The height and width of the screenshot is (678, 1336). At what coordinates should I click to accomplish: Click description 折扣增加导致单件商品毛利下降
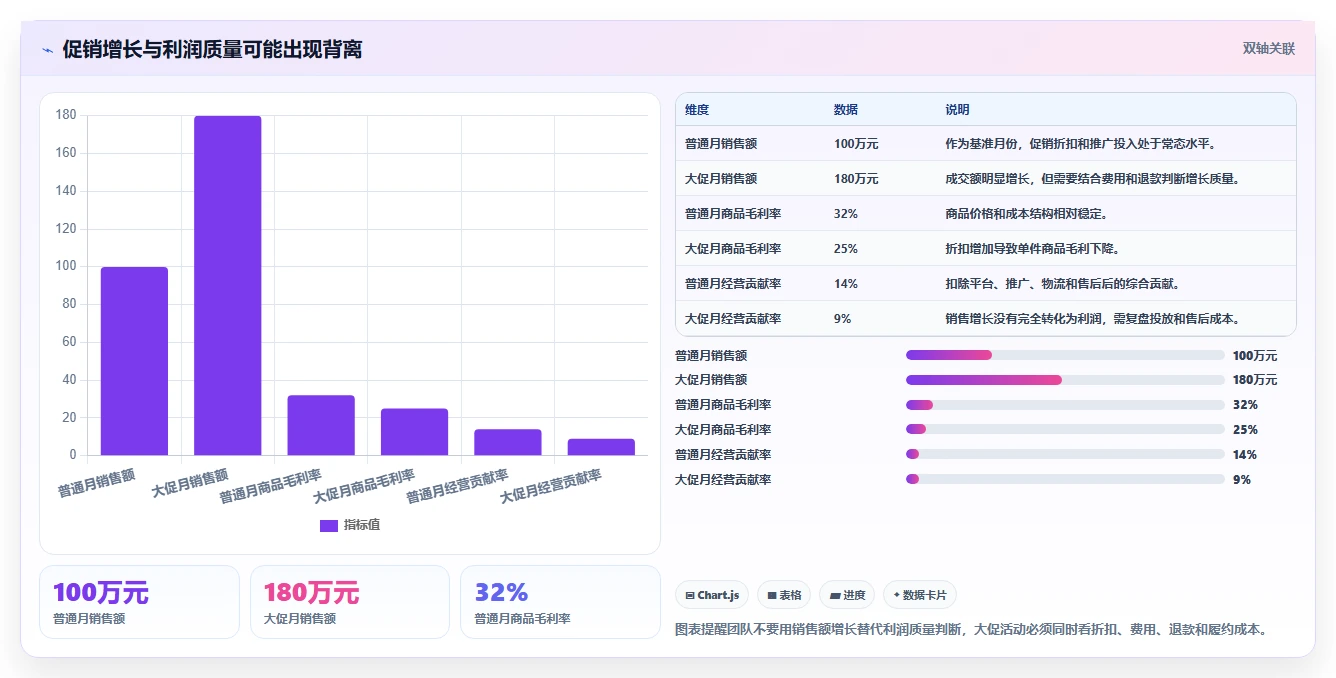pos(1036,249)
